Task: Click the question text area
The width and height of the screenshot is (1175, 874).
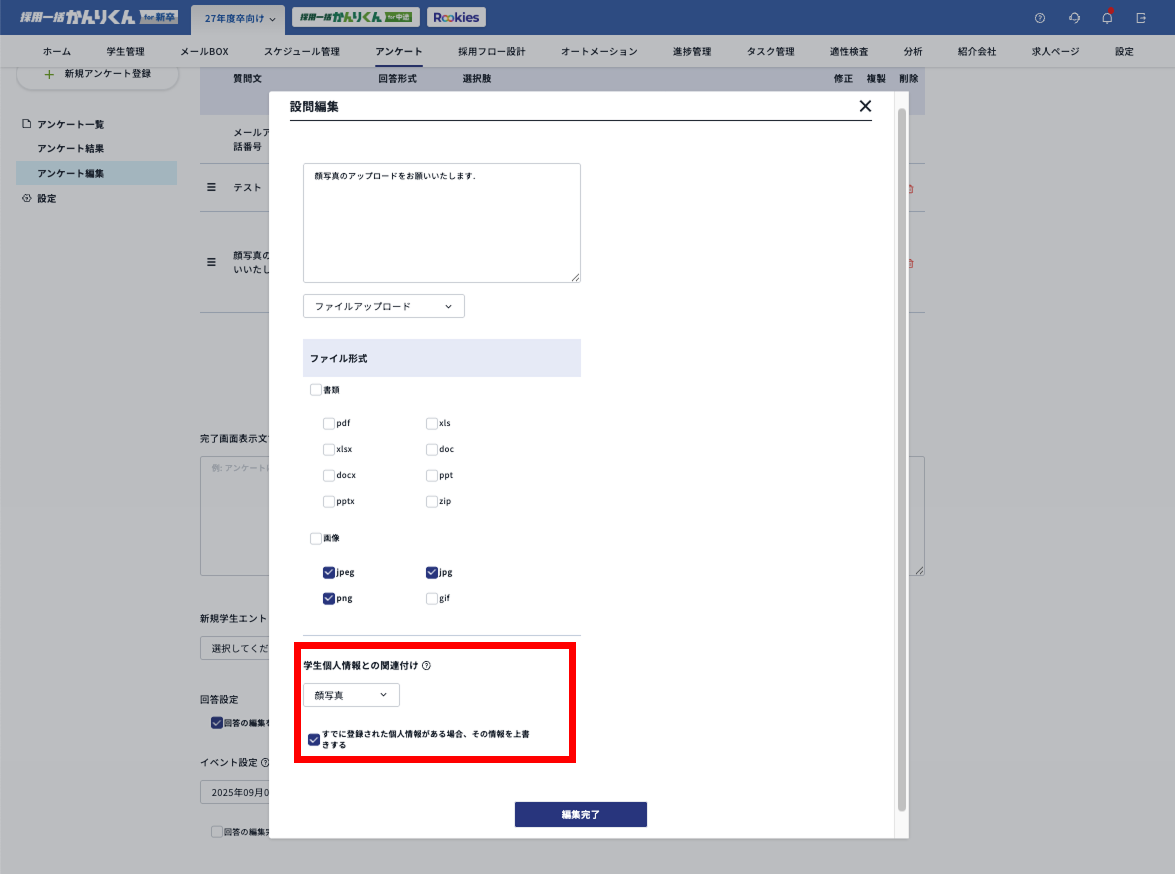Action: click(x=441, y=223)
